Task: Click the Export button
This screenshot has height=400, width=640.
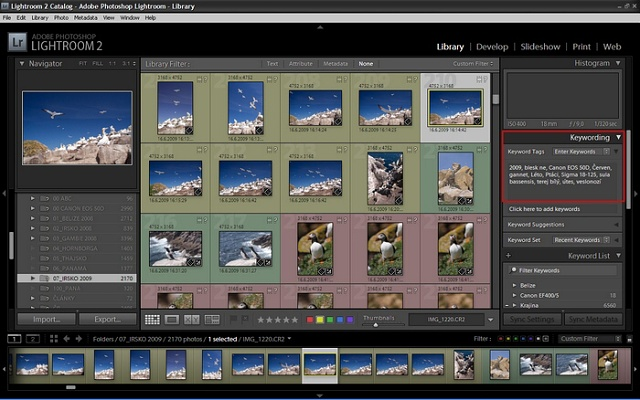Action: (x=107, y=319)
